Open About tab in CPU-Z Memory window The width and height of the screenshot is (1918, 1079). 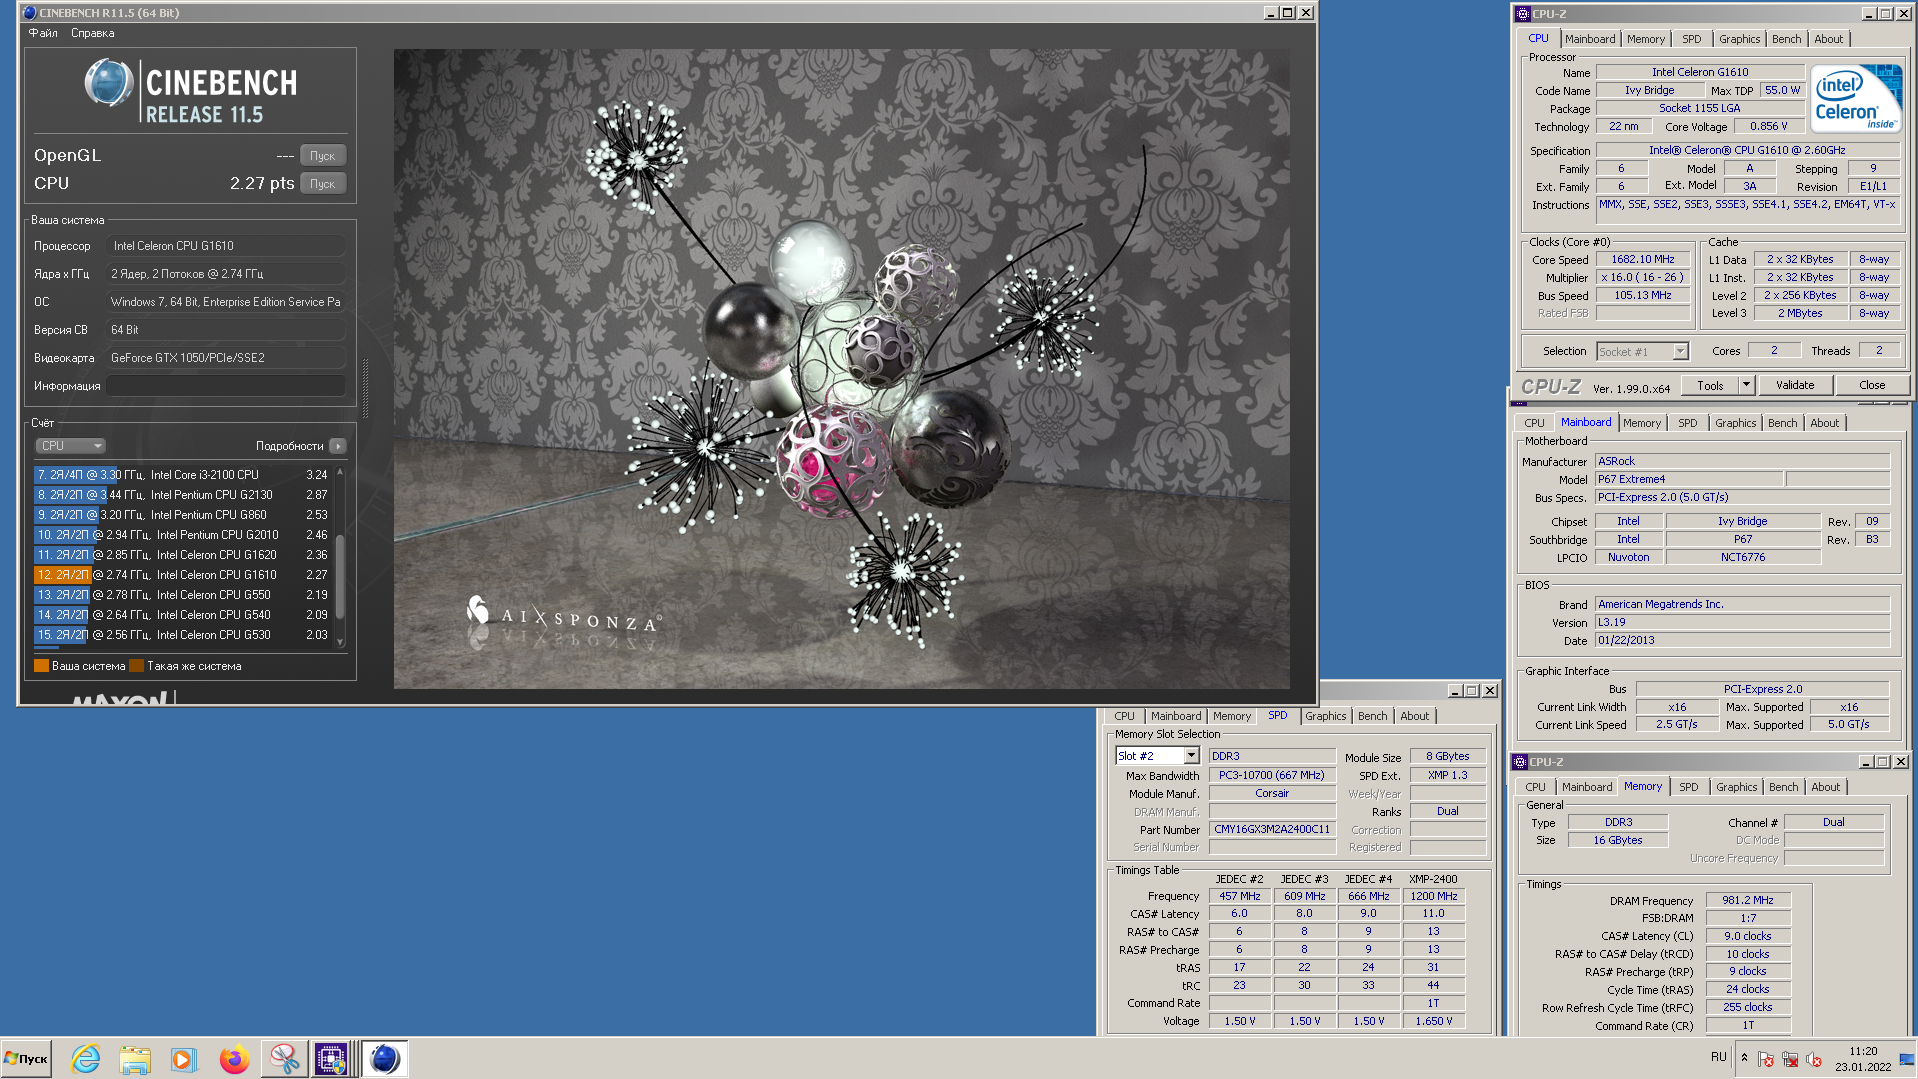(x=1826, y=787)
